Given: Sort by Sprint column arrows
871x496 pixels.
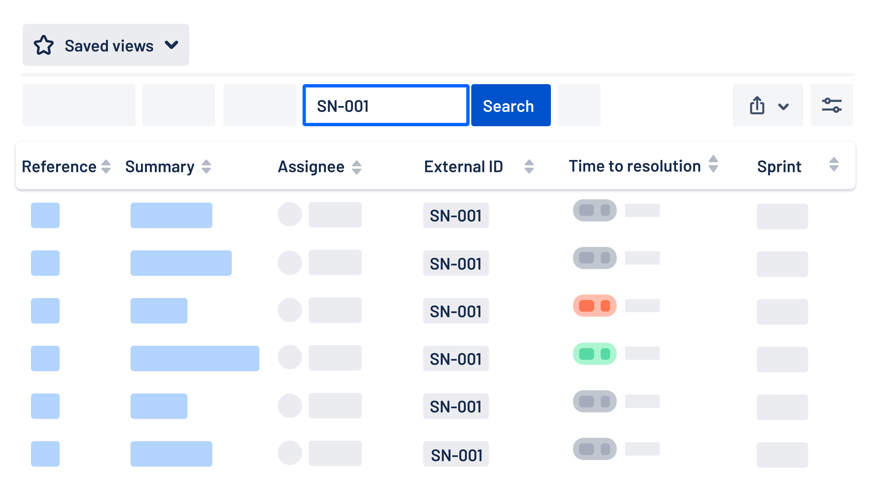Looking at the screenshot, I should click(x=834, y=164).
